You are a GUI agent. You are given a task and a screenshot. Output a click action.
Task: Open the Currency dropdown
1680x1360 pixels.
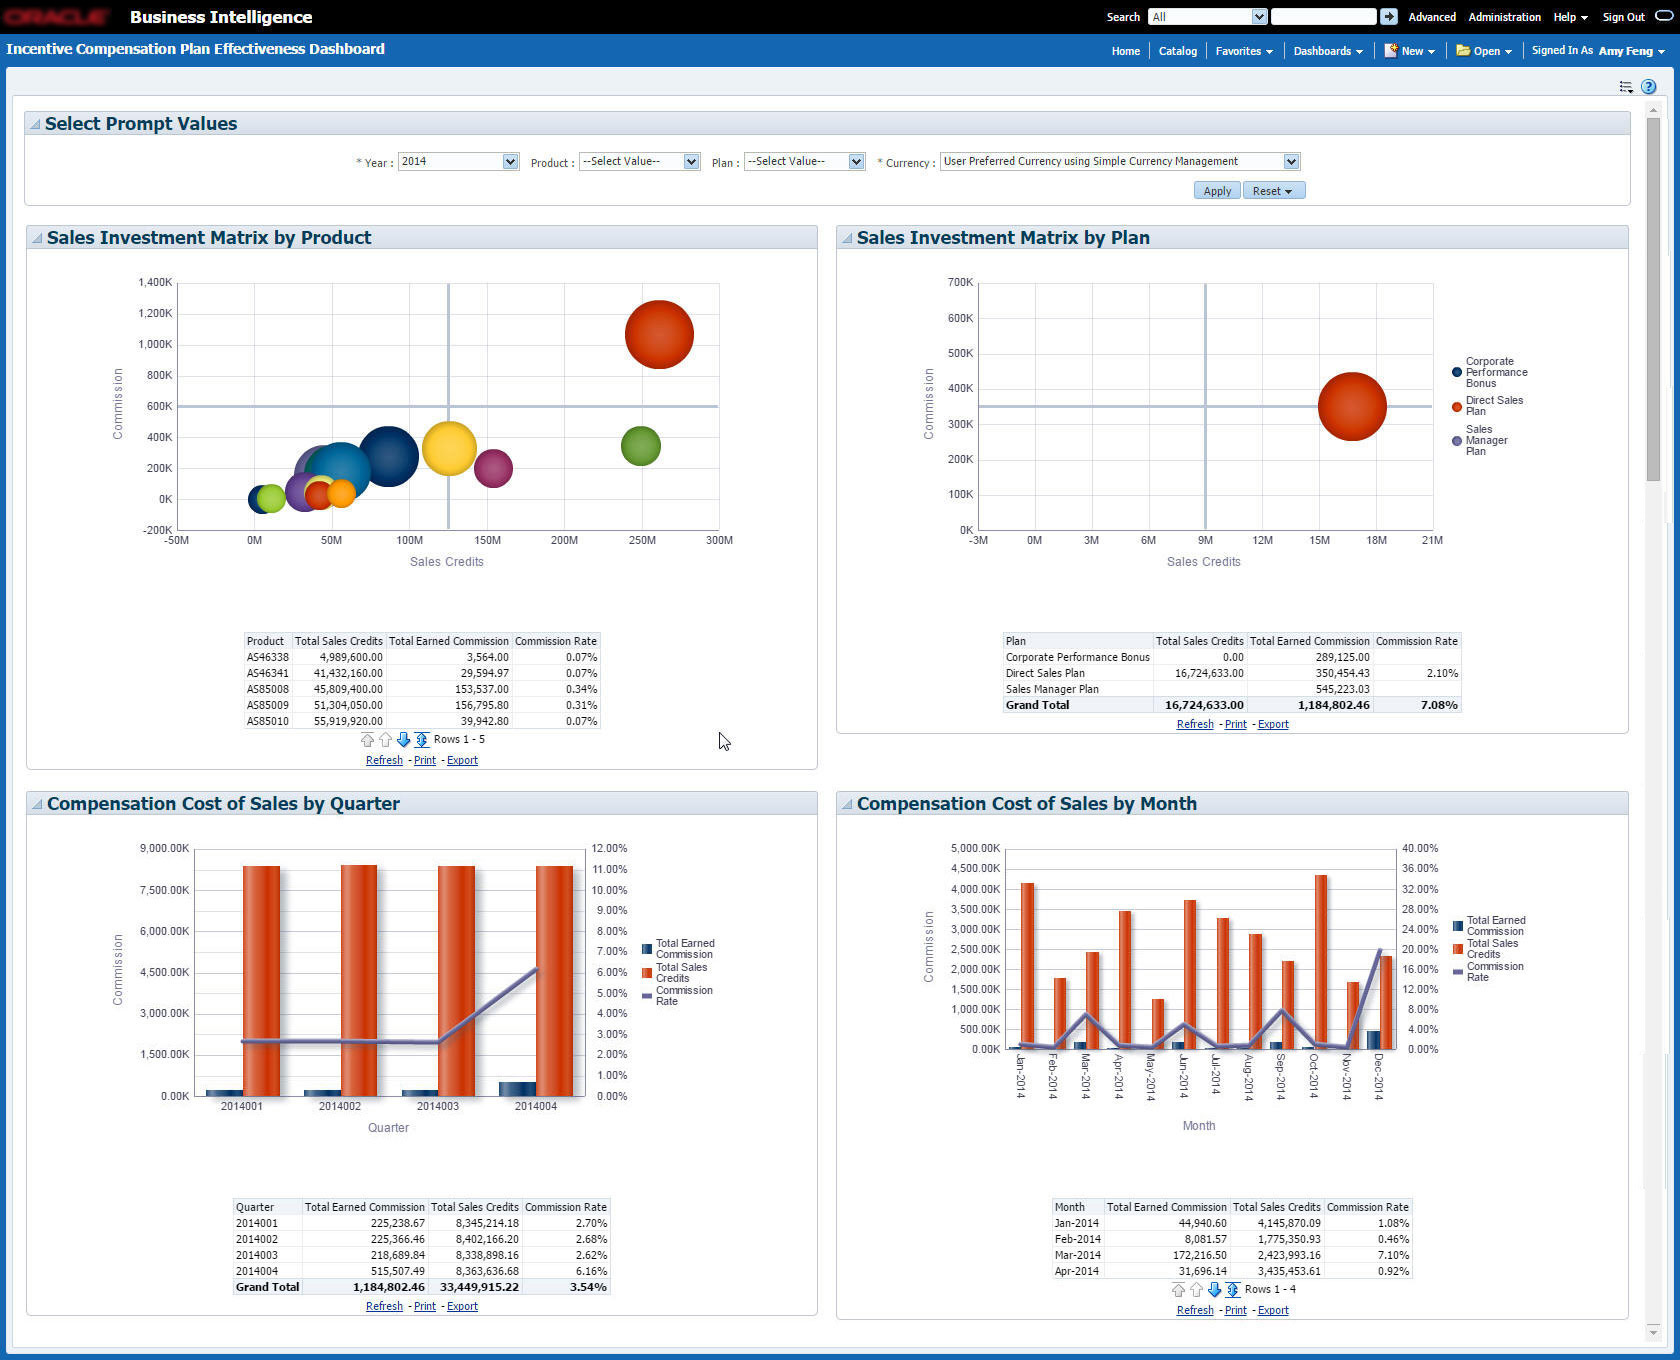click(x=1291, y=162)
